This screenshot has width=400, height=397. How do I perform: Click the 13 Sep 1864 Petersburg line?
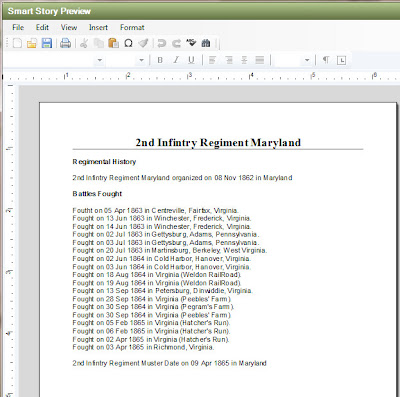[162, 291]
